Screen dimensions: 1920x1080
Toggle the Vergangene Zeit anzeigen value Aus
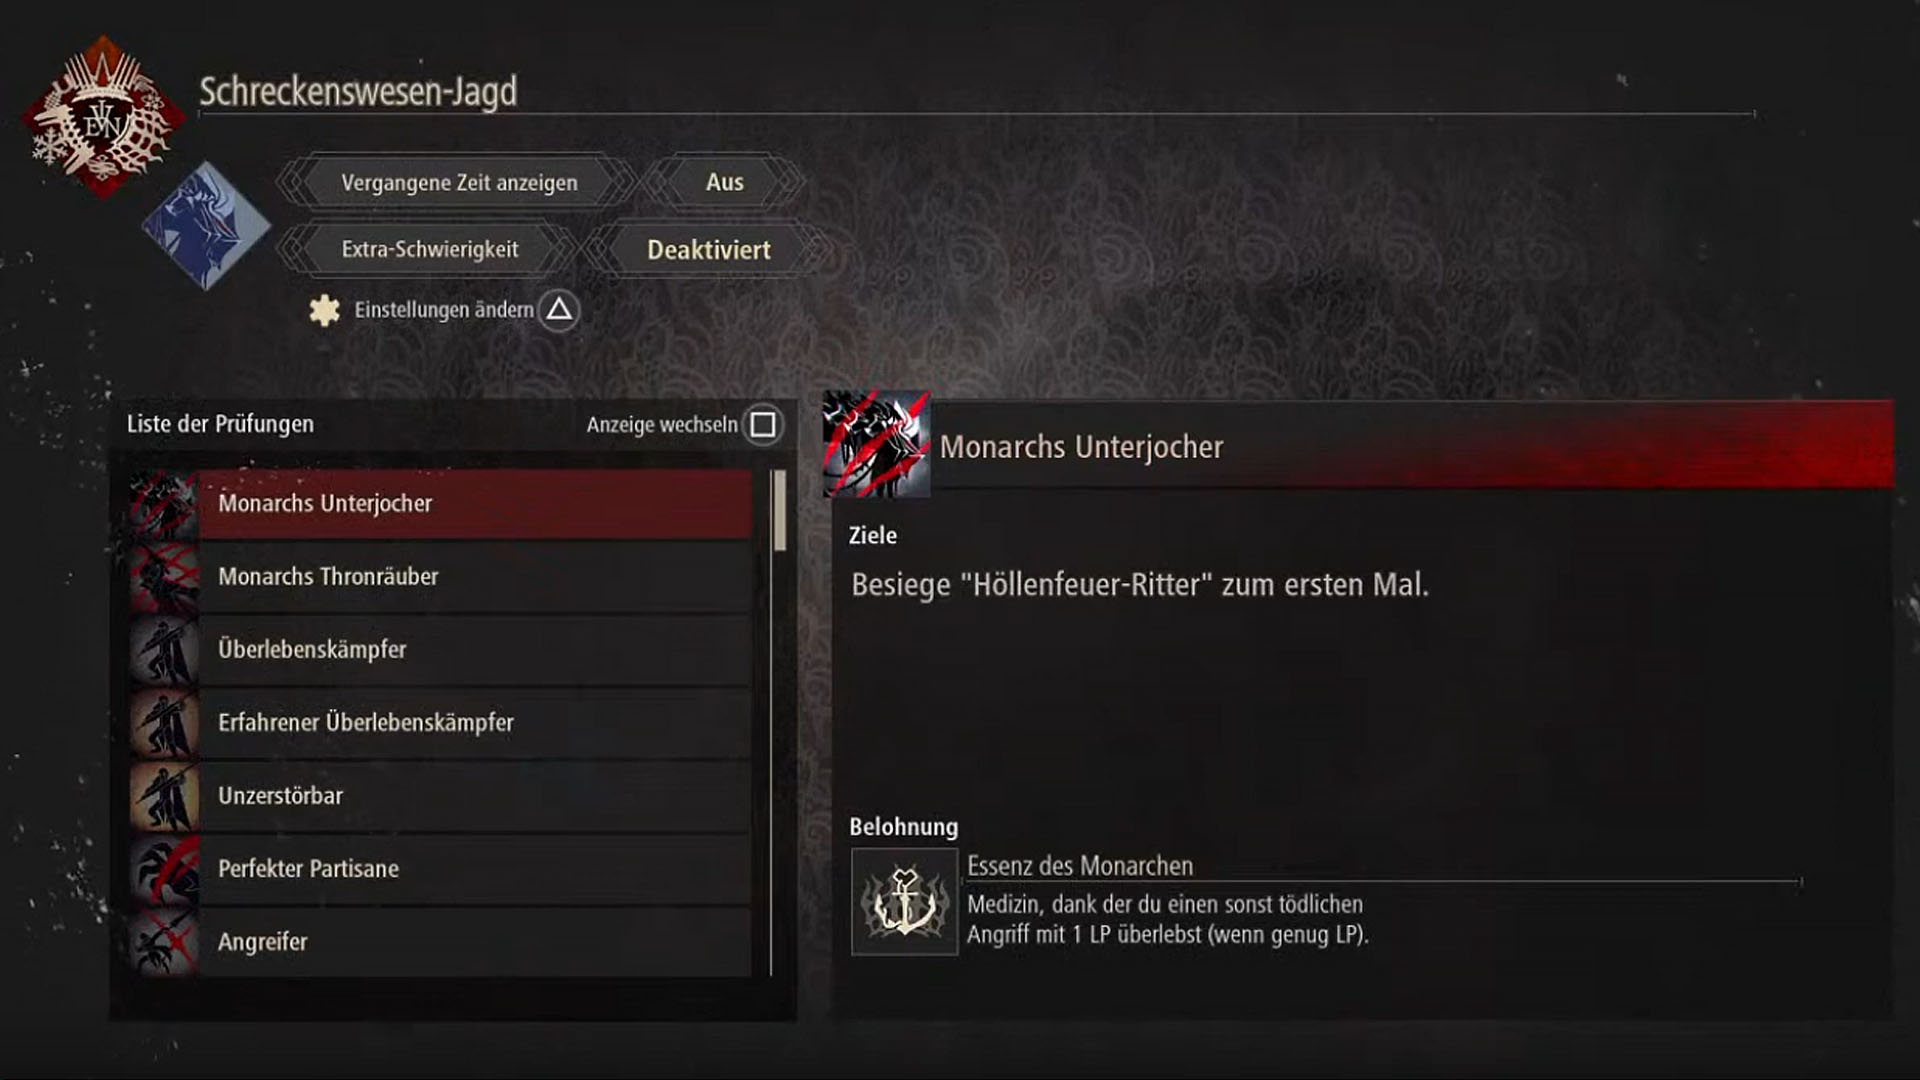pyautogui.click(x=724, y=182)
